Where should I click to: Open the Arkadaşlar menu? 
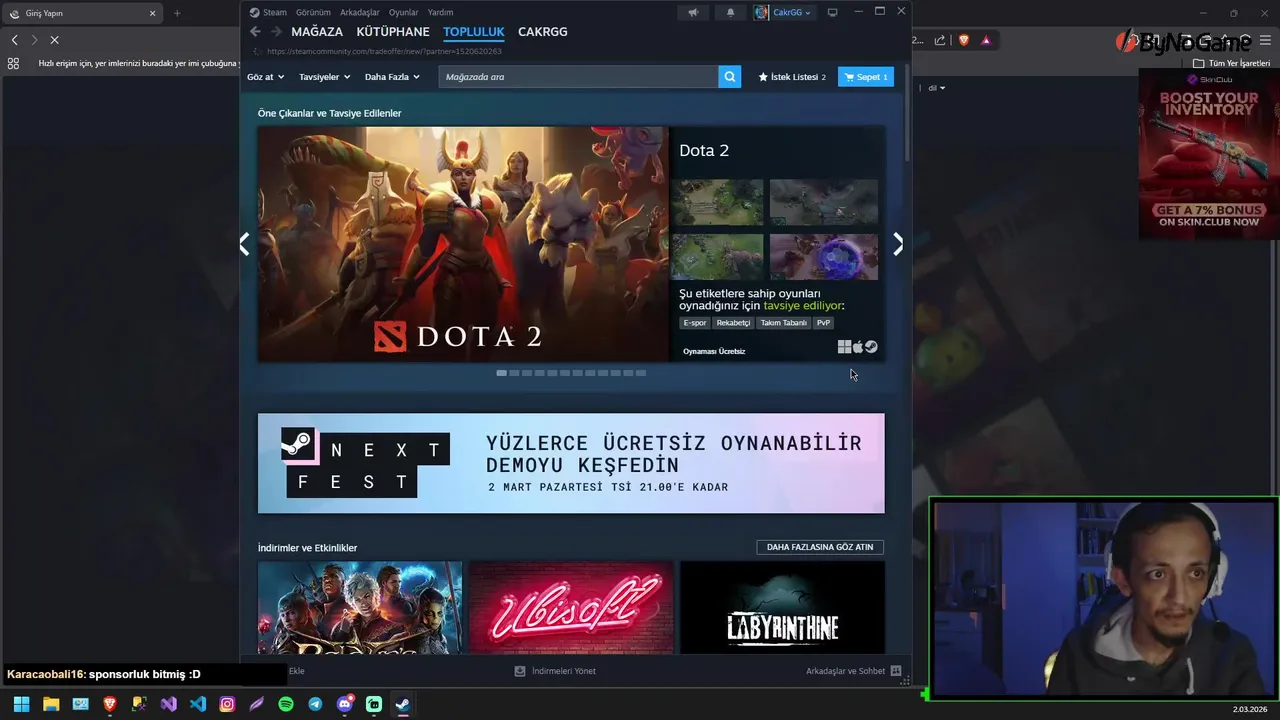point(359,12)
